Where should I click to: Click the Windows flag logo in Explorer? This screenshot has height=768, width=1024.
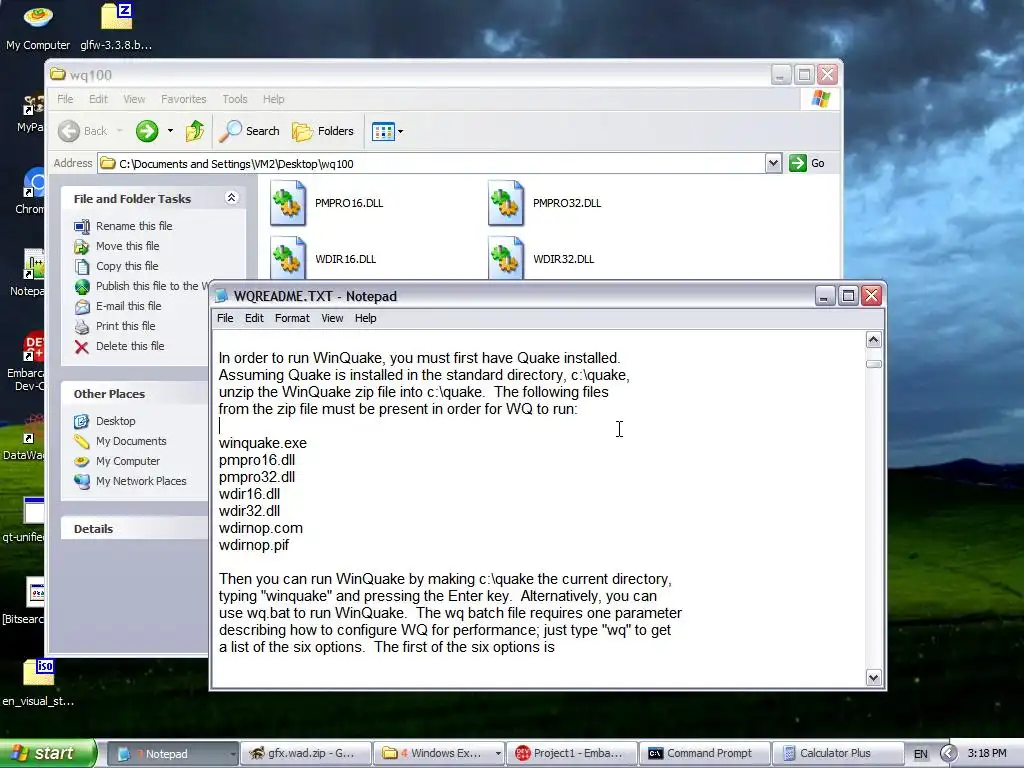[x=820, y=99]
